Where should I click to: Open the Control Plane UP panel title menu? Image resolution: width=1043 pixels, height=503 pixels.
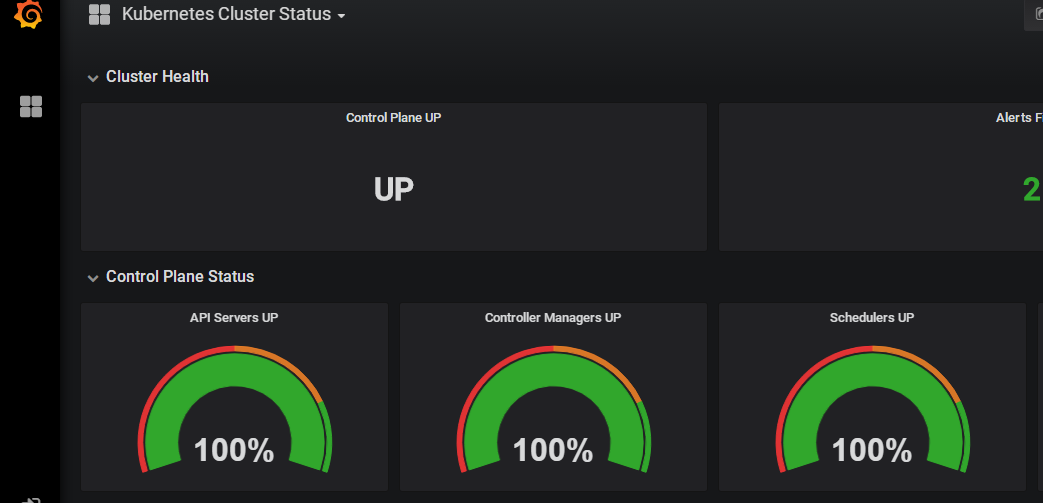[x=393, y=118]
